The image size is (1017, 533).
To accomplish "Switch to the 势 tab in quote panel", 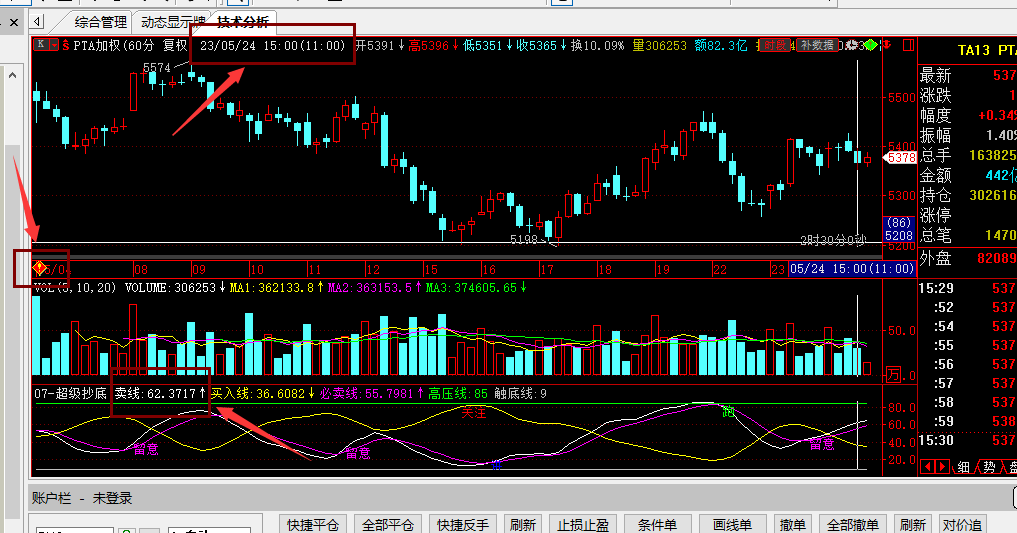I will pos(988,466).
